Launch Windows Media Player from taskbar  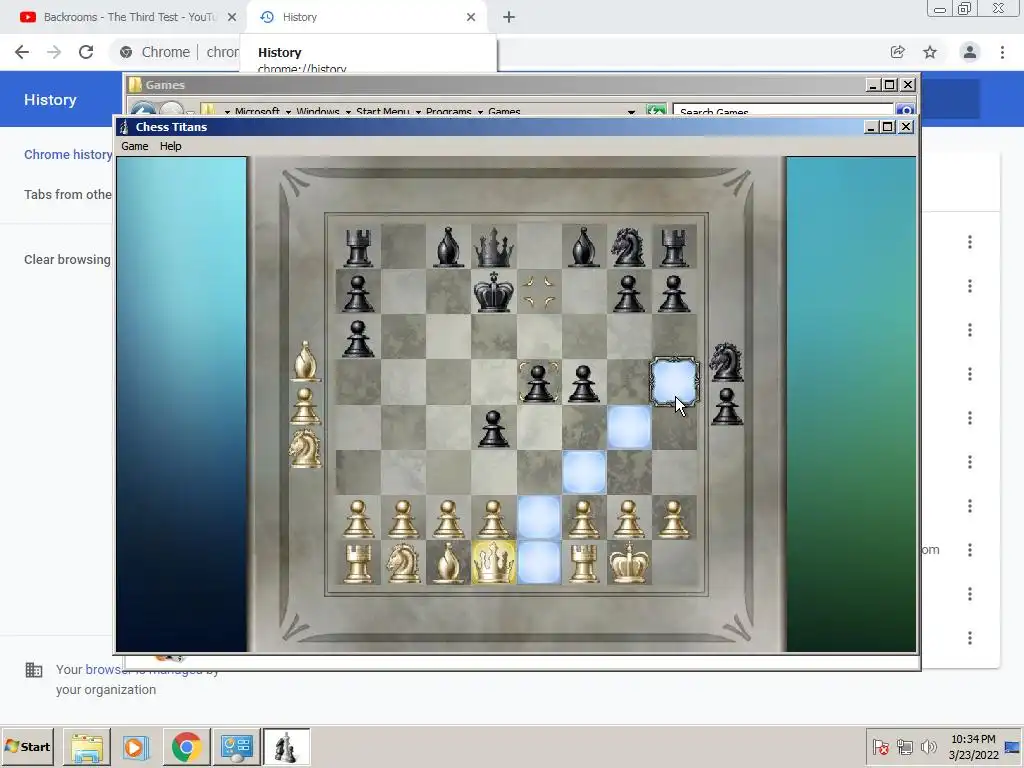pos(136,747)
